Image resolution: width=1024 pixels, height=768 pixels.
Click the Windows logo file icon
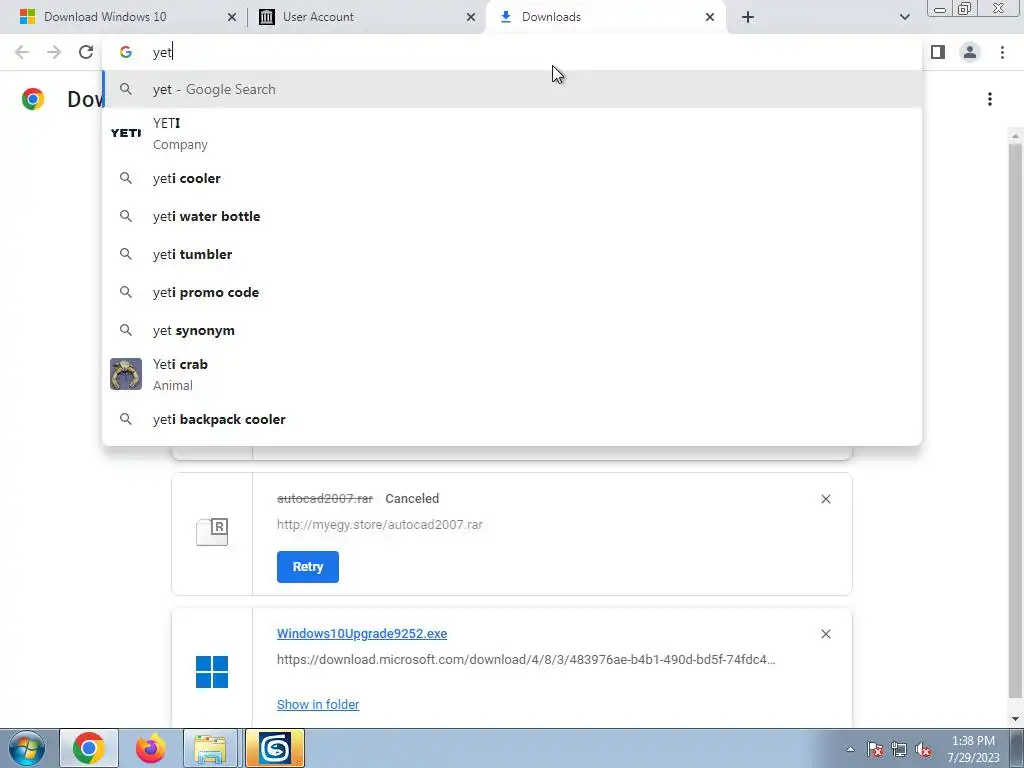tap(212, 672)
